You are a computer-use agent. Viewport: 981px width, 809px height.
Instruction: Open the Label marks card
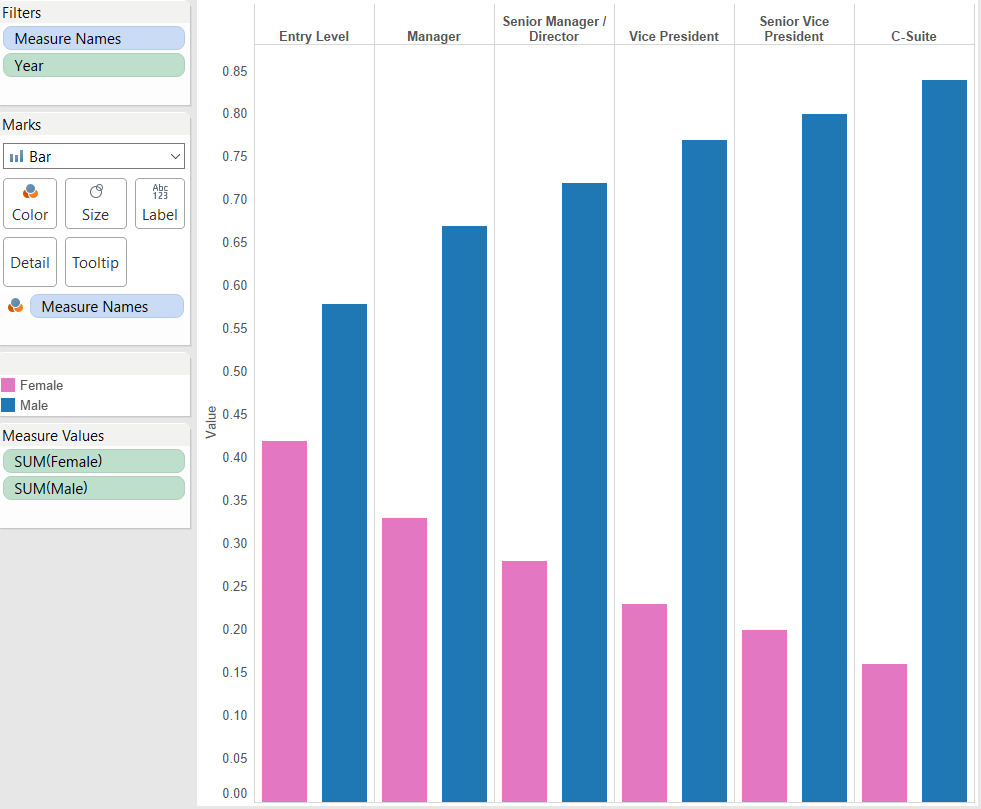click(x=160, y=203)
